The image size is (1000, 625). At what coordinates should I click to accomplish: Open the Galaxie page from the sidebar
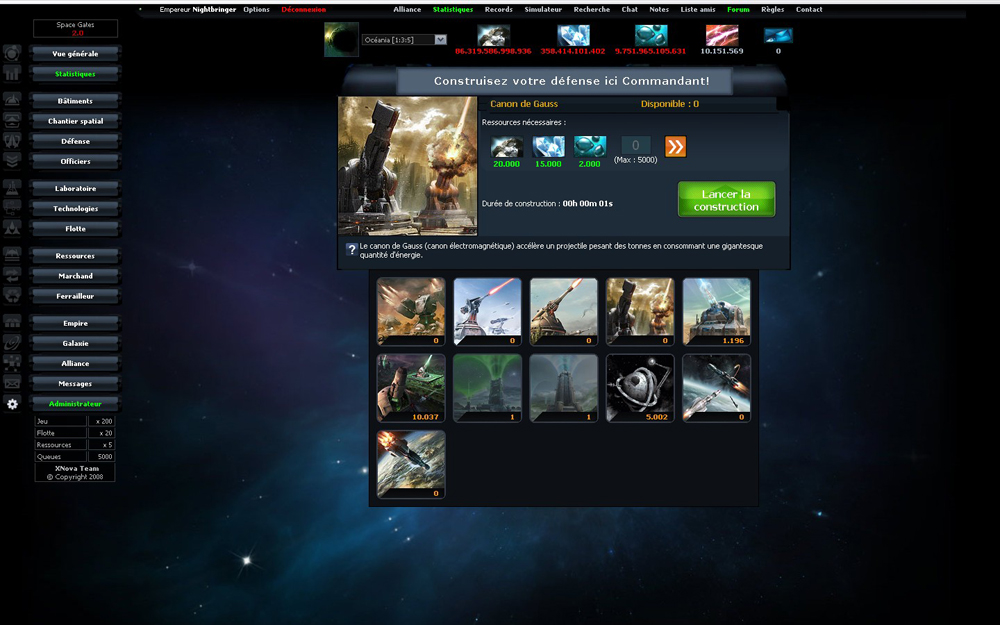[x=75, y=343]
